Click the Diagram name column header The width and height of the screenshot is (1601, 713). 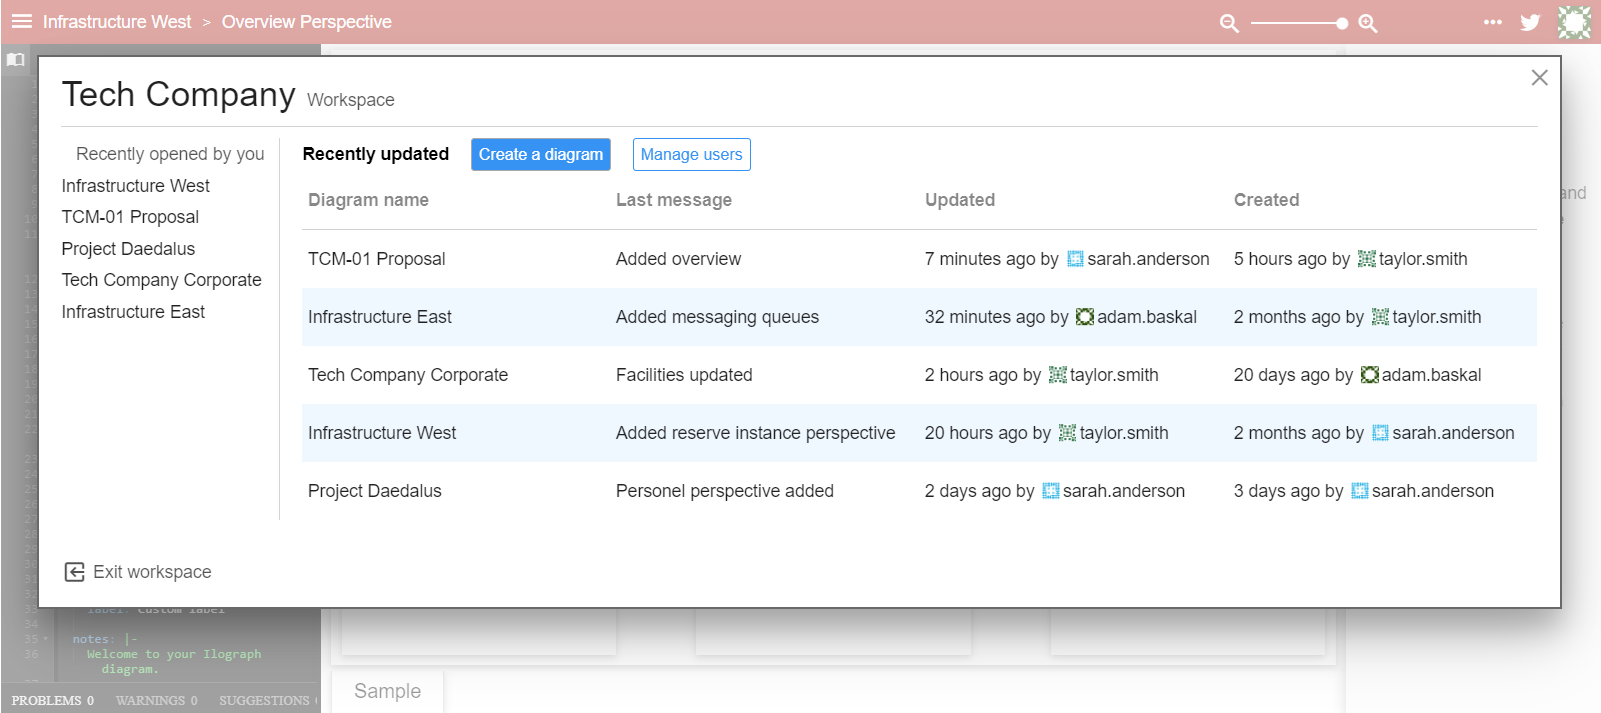pos(368,200)
